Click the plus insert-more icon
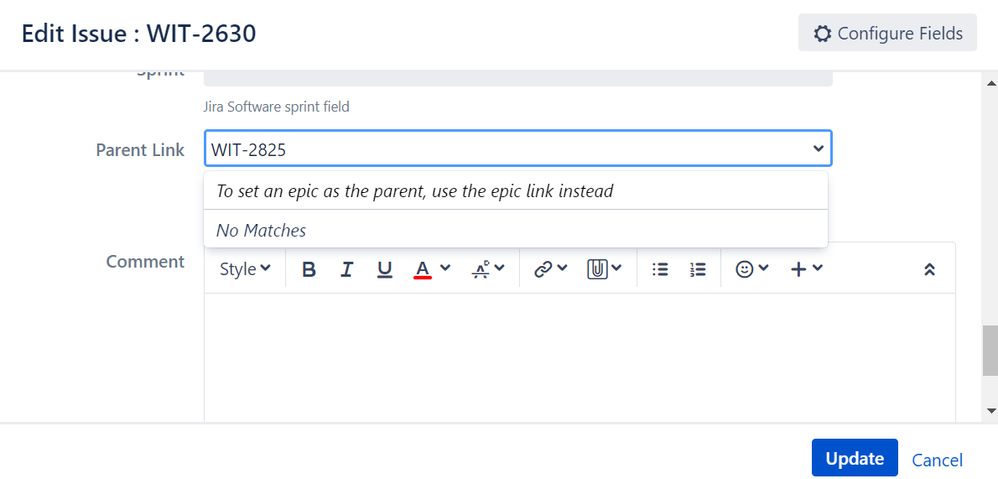 [798, 270]
